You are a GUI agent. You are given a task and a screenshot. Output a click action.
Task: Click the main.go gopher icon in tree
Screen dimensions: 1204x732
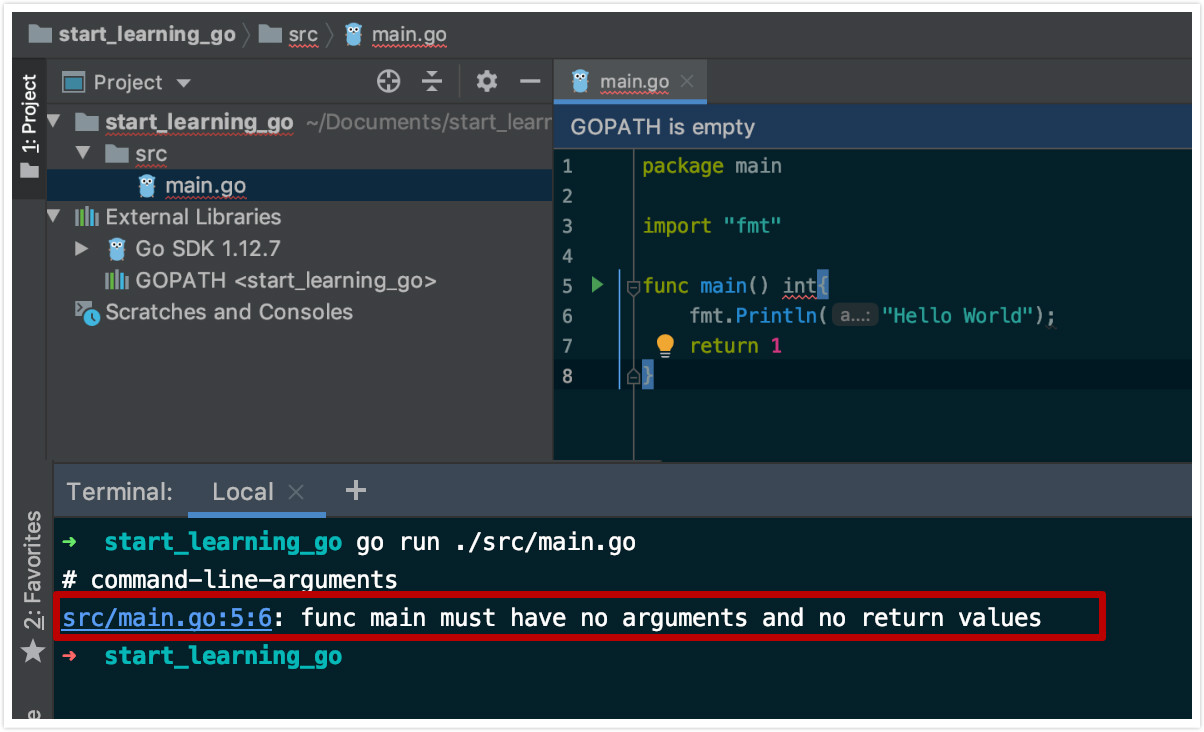147,185
